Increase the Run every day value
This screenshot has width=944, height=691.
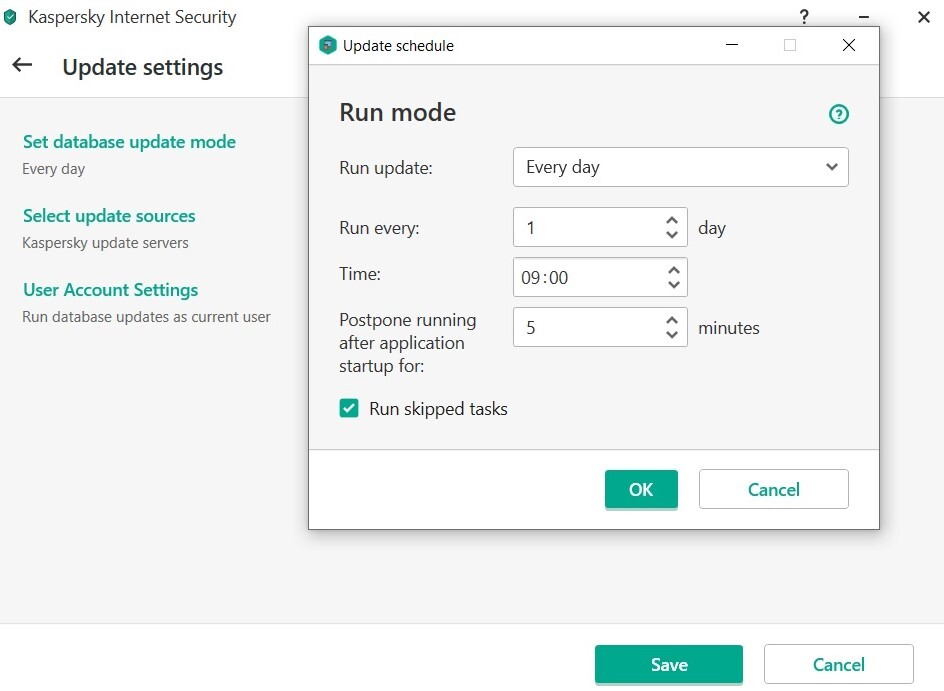point(672,221)
